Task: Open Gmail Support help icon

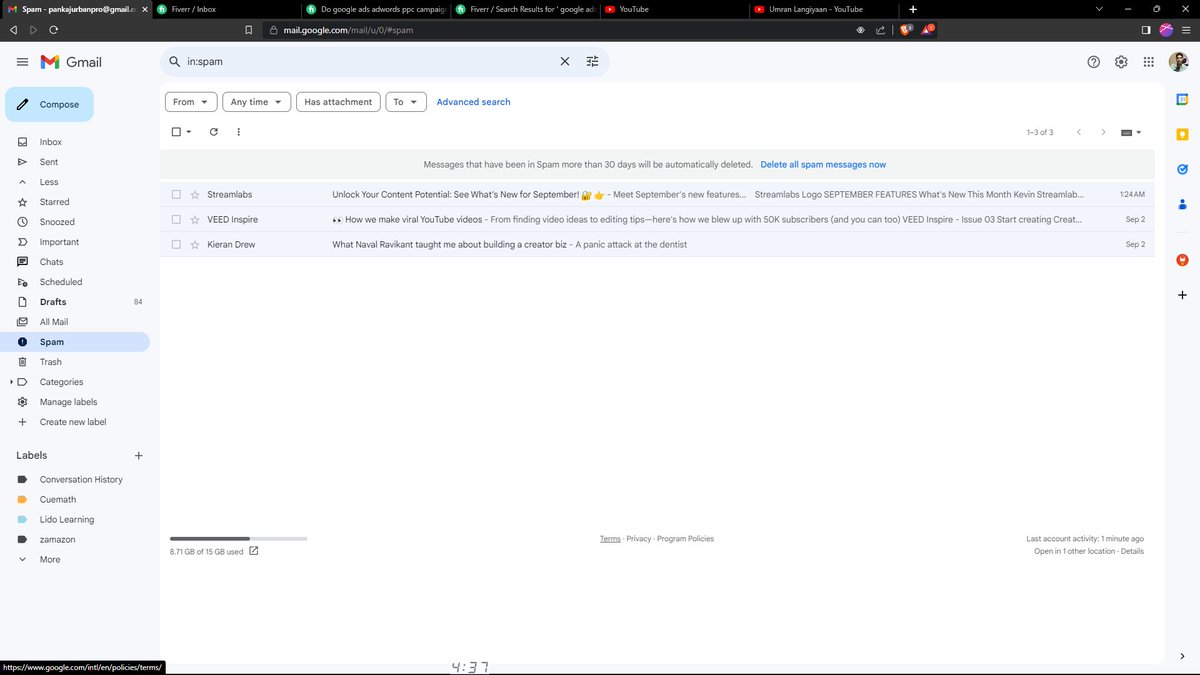Action: [x=1093, y=62]
